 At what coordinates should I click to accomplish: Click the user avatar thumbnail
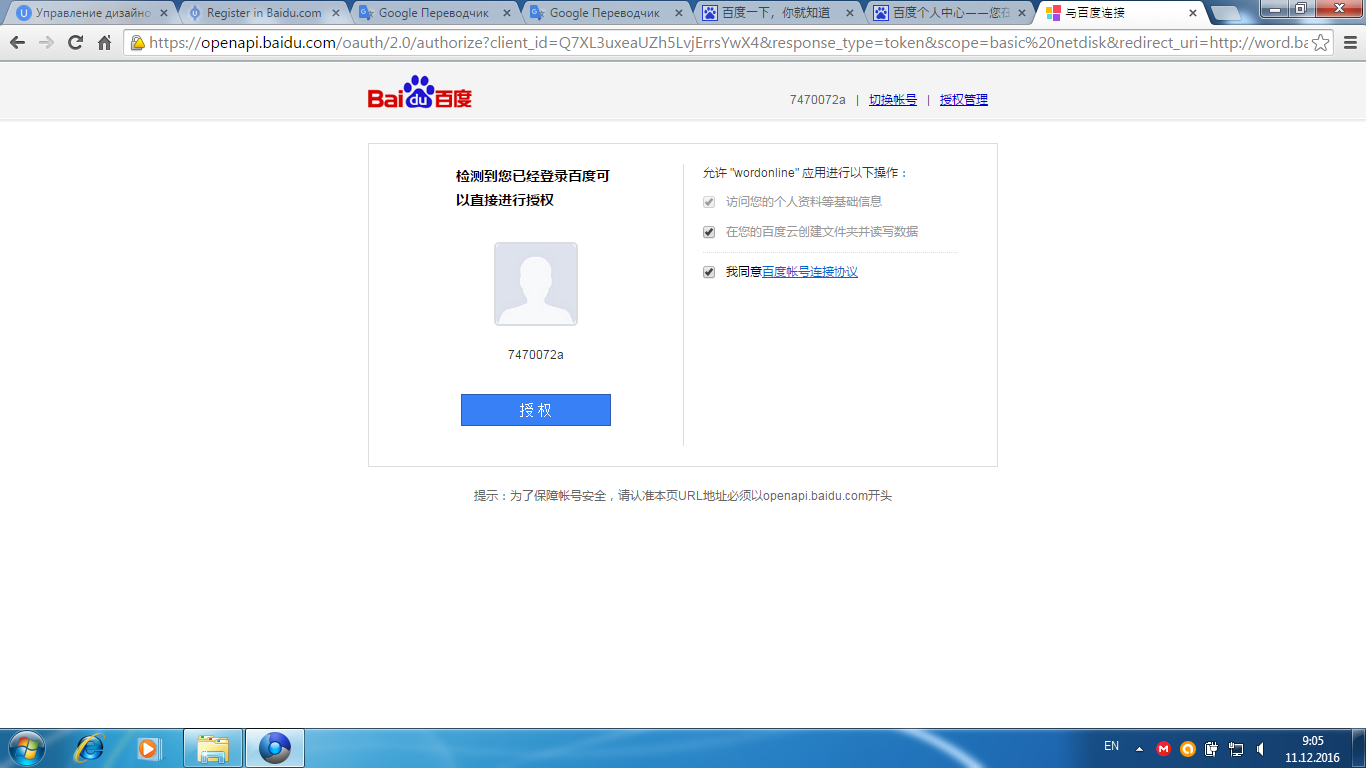[x=536, y=284]
